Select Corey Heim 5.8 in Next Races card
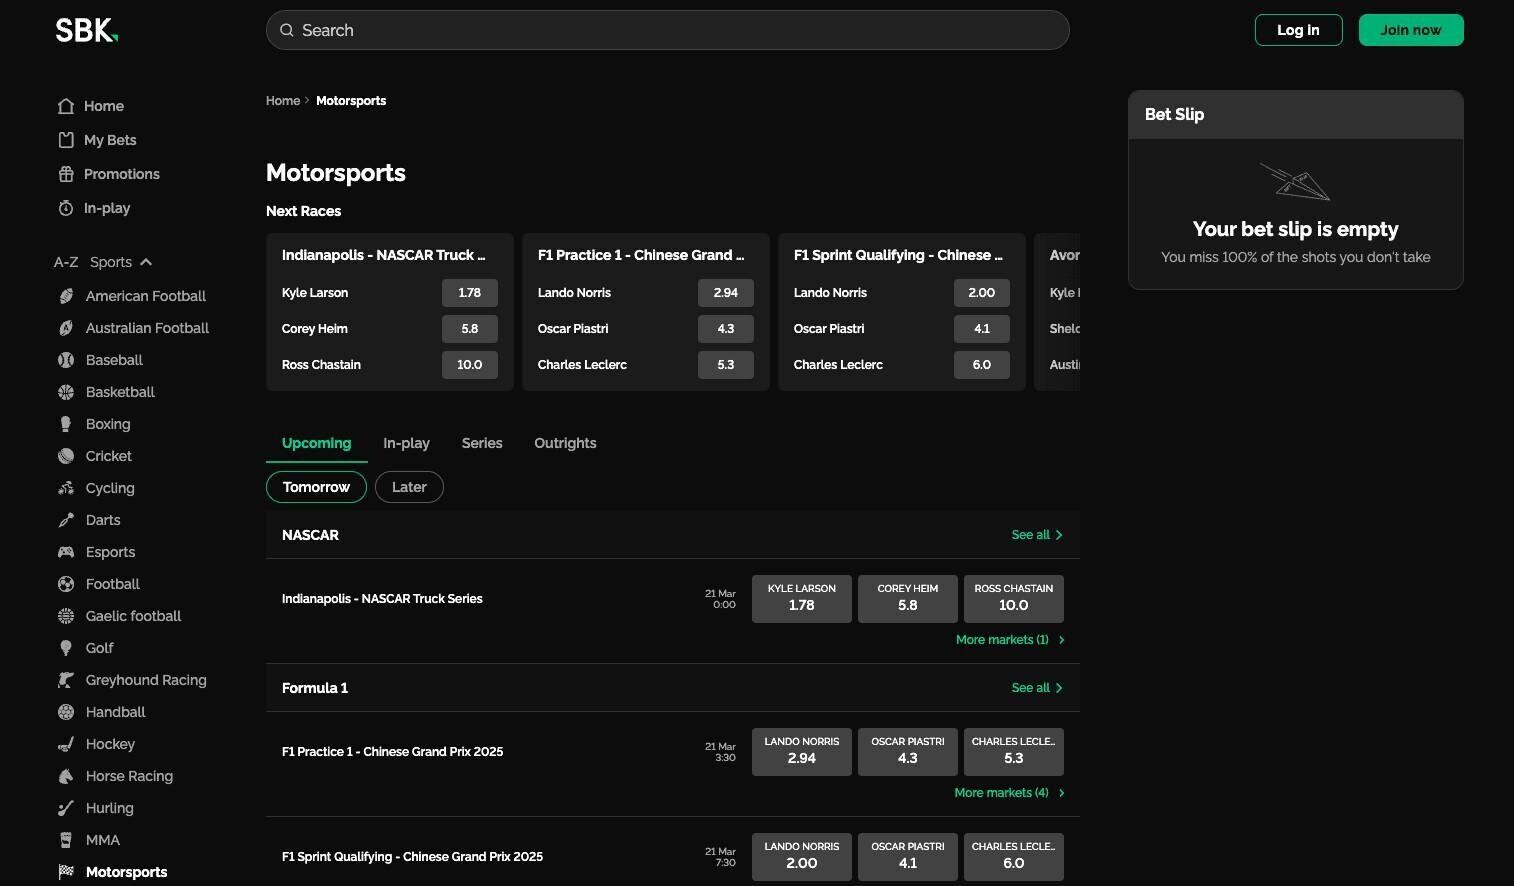 click(x=470, y=329)
